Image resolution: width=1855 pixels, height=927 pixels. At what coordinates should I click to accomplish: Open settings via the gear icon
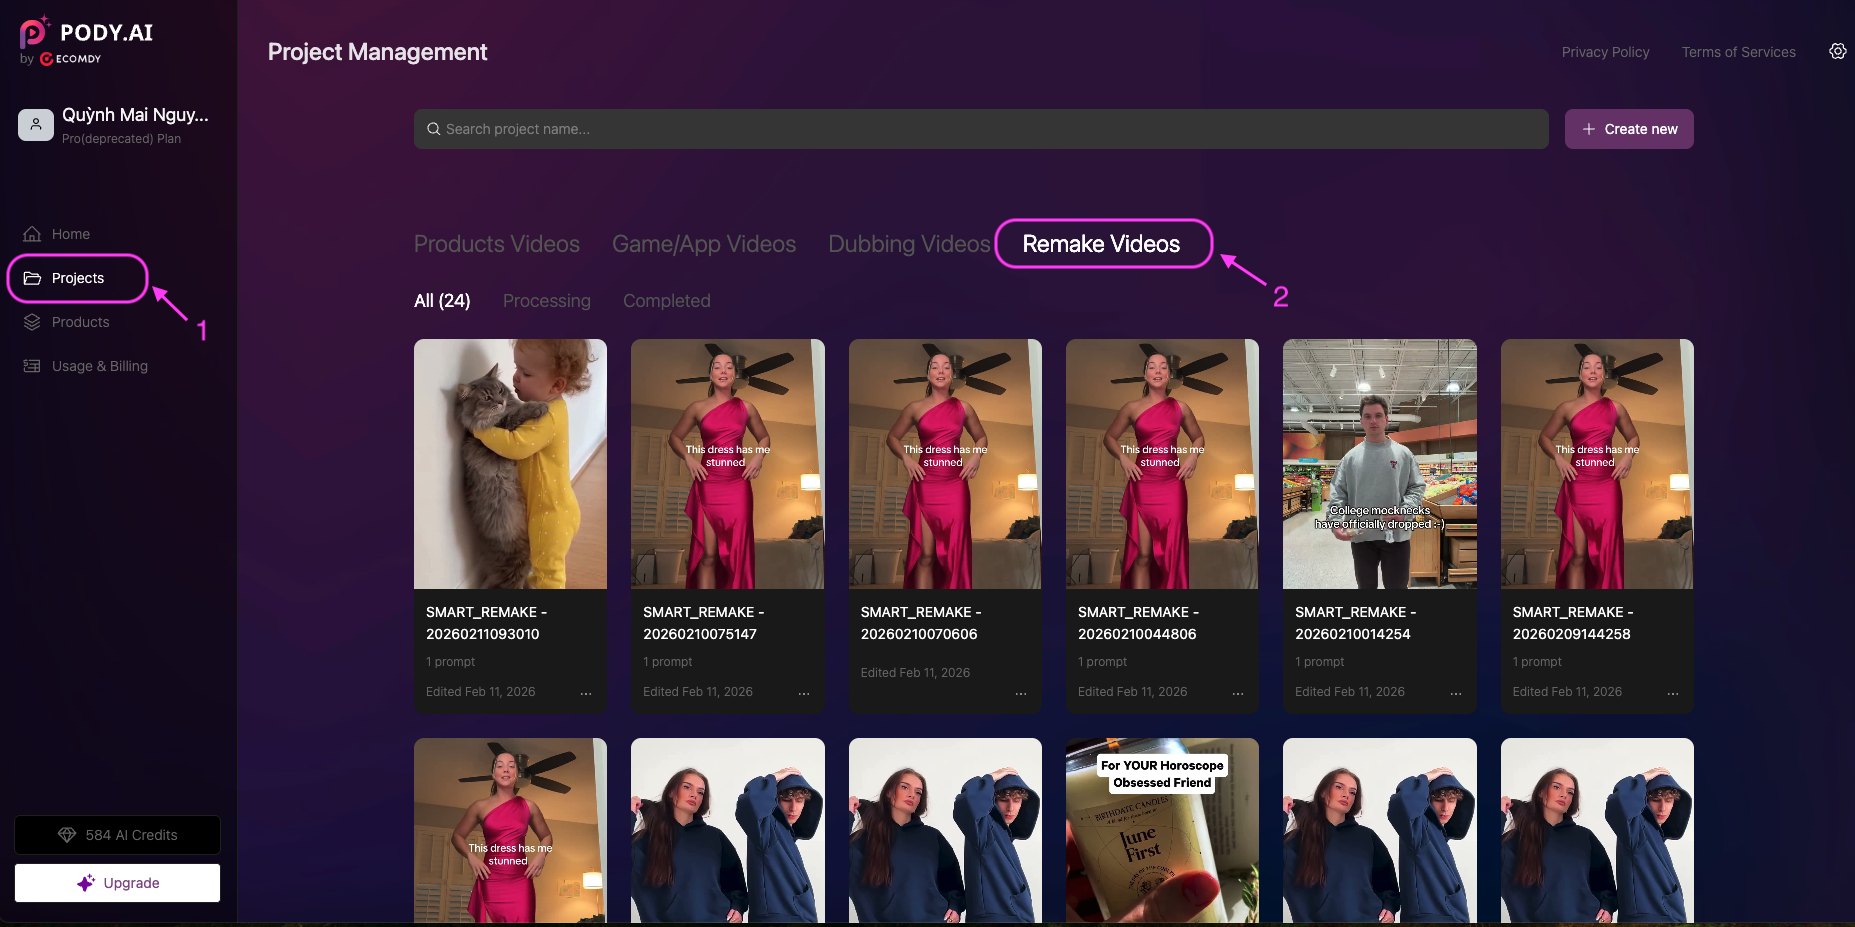(x=1837, y=51)
